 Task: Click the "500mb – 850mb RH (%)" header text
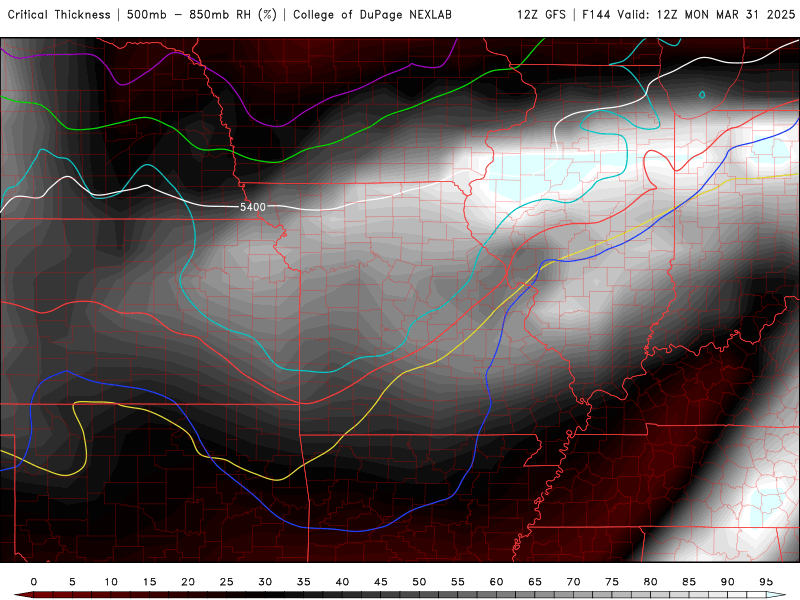tap(202, 15)
